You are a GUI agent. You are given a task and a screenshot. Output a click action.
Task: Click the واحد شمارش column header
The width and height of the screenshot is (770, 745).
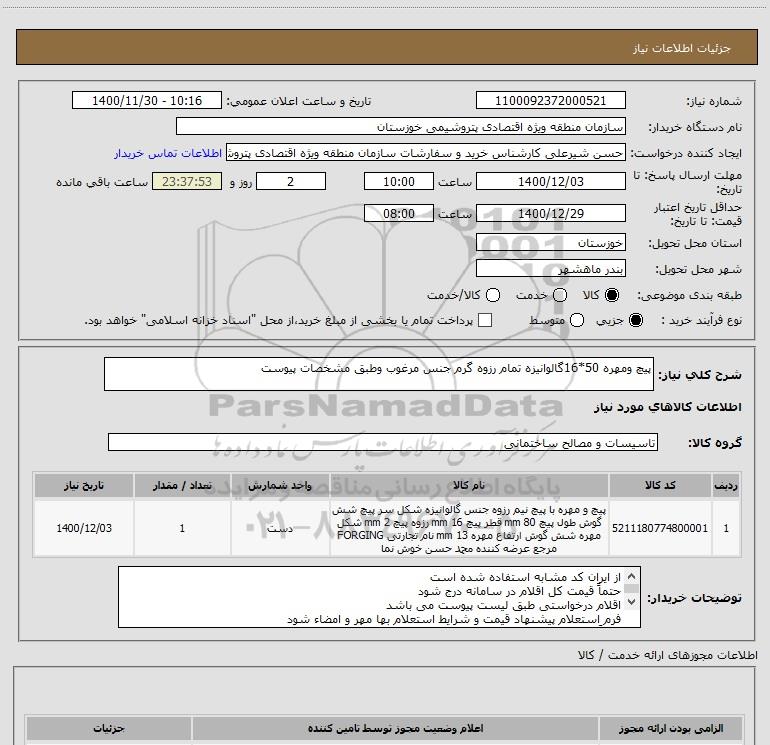[280, 485]
